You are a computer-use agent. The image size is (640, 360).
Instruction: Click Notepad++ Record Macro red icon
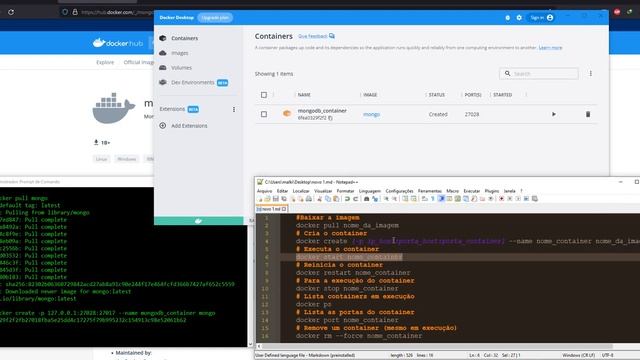[501, 199]
